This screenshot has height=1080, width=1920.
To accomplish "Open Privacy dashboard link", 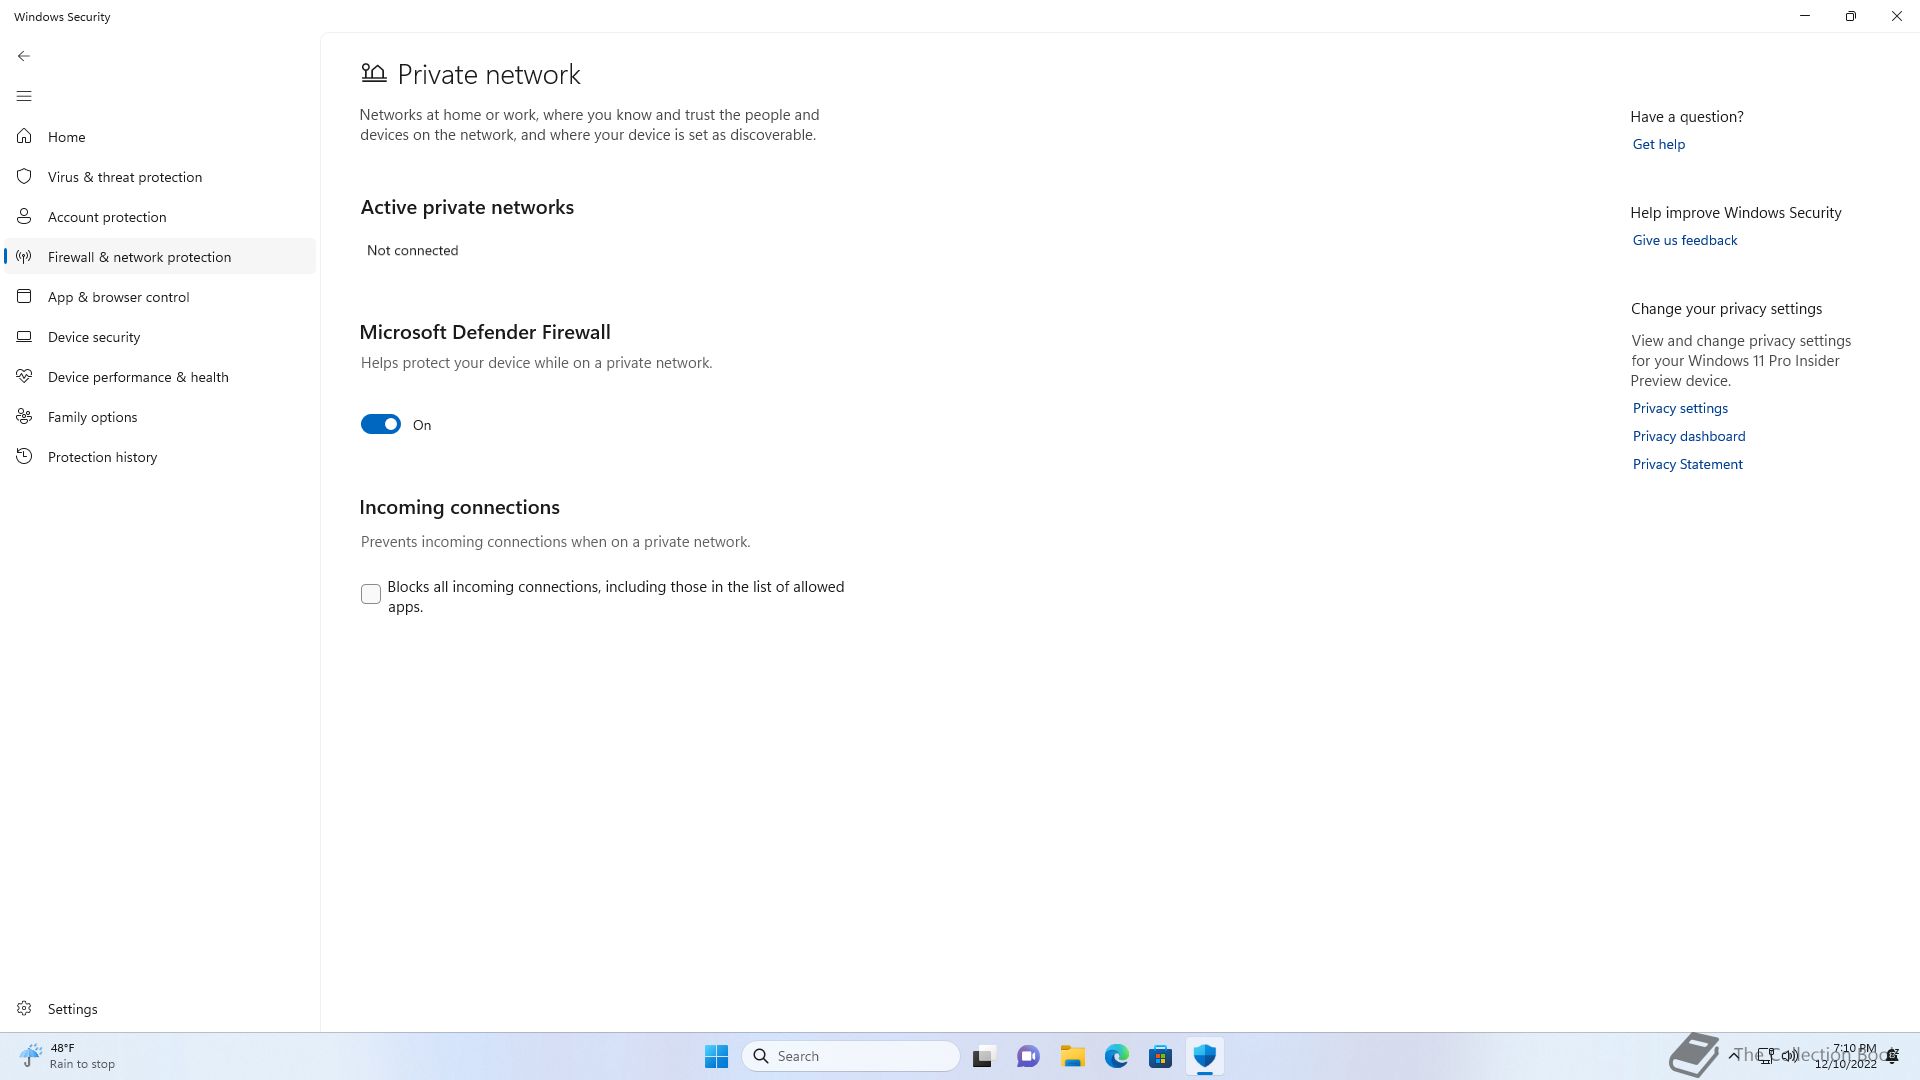I will (x=1688, y=436).
